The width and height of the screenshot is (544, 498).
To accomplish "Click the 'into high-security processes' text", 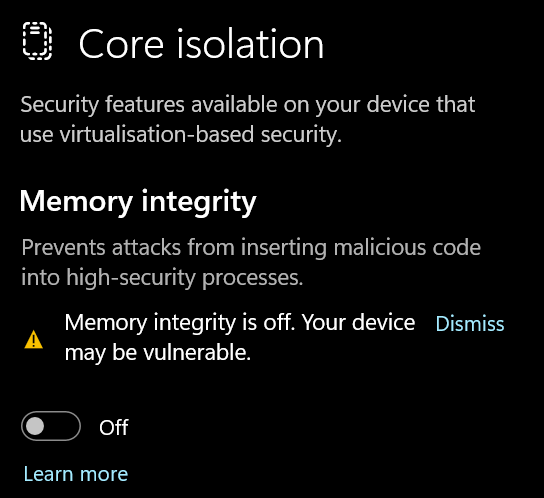I will click(162, 278).
